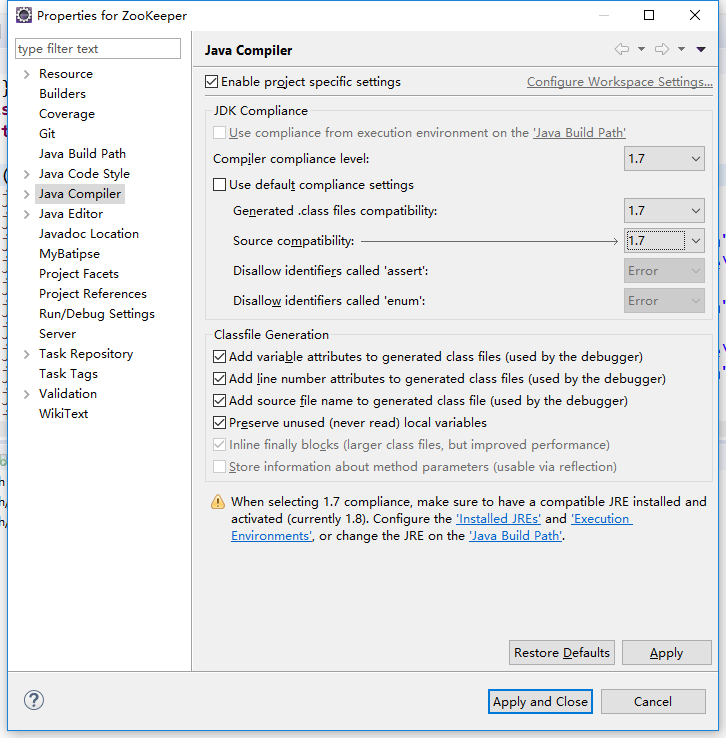Expand the Java Code Style node
726x738 pixels.
[x=27, y=174]
